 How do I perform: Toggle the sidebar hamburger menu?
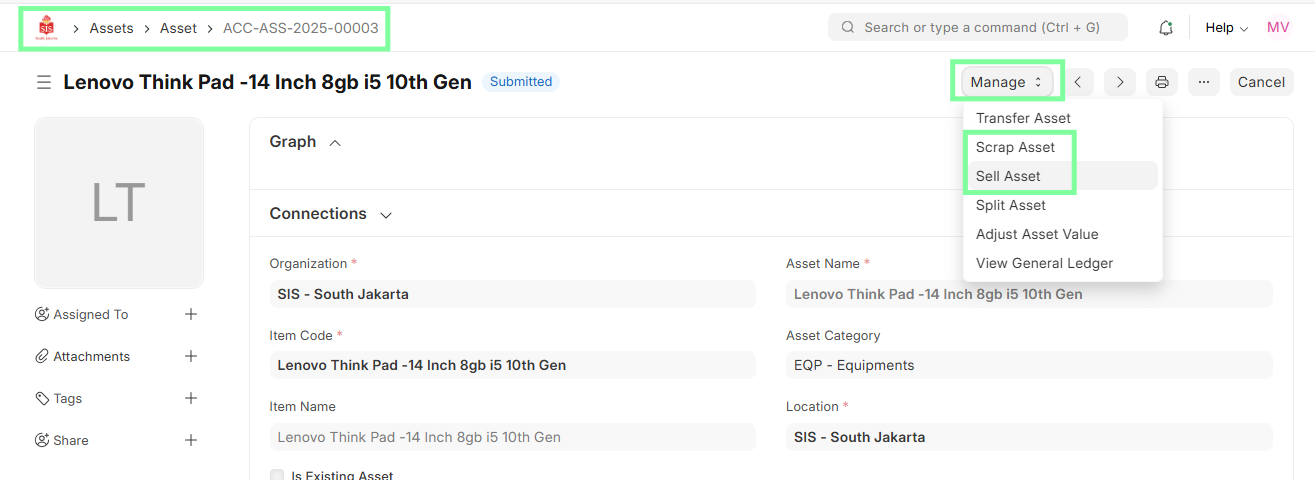[x=44, y=82]
